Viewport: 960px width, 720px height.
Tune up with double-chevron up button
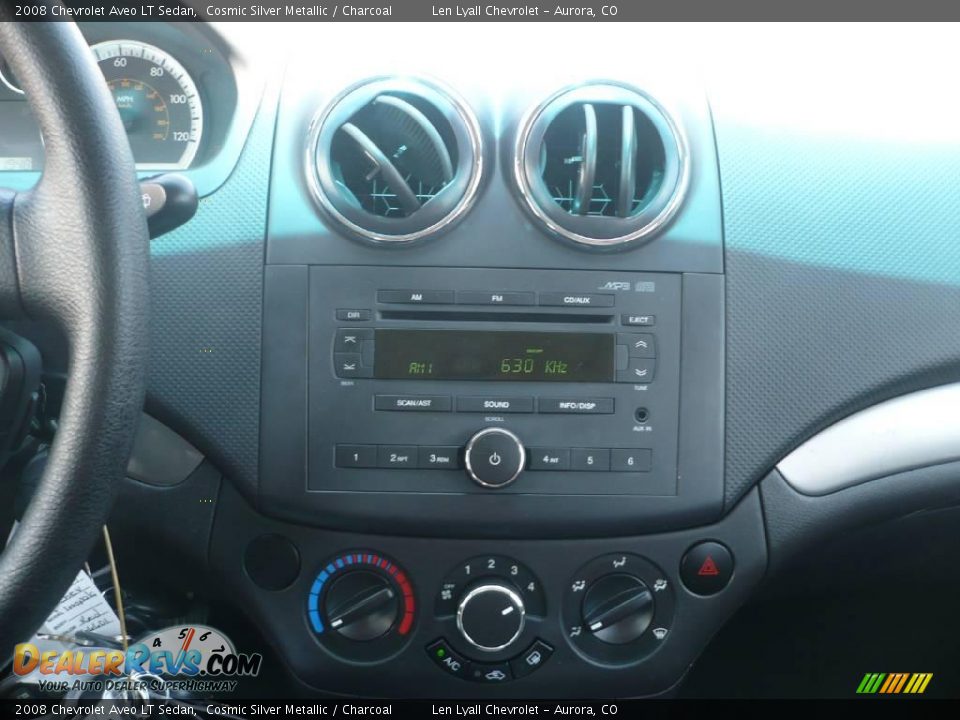[x=640, y=345]
